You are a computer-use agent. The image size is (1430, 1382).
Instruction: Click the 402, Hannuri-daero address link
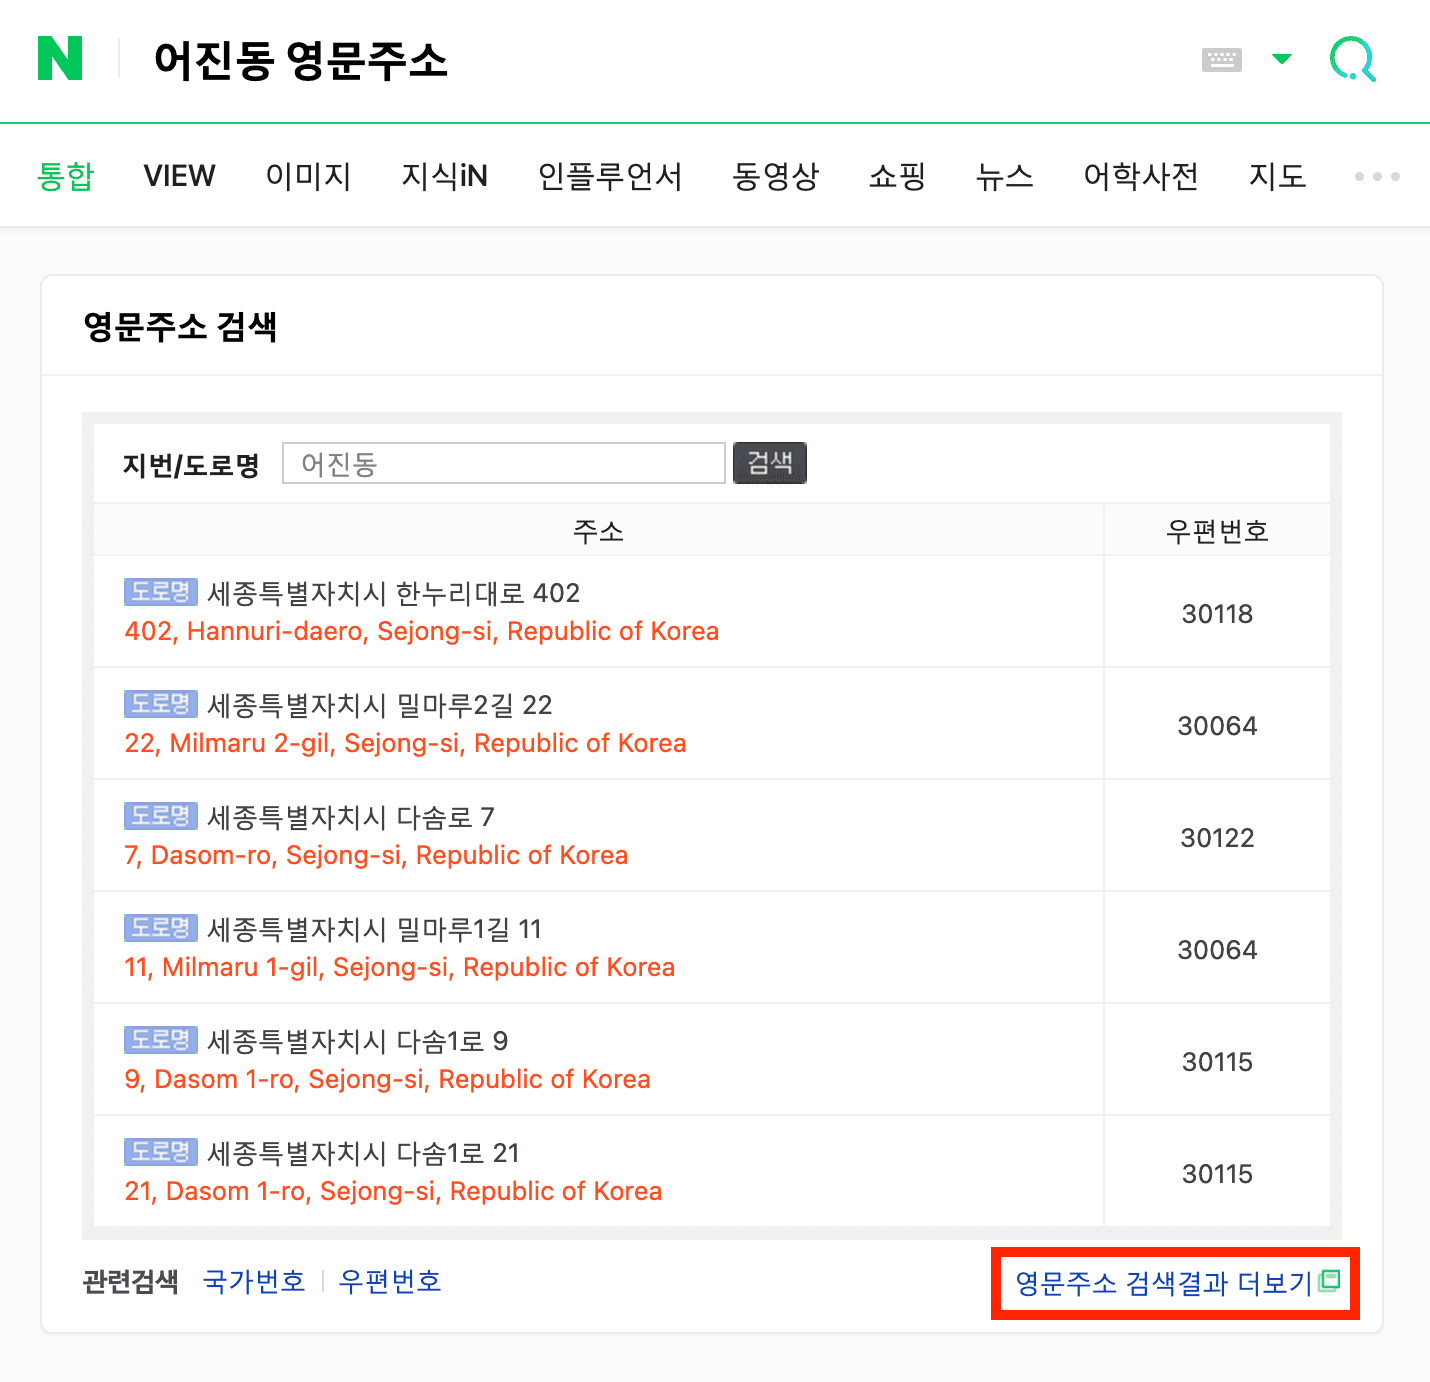pyautogui.click(x=421, y=631)
